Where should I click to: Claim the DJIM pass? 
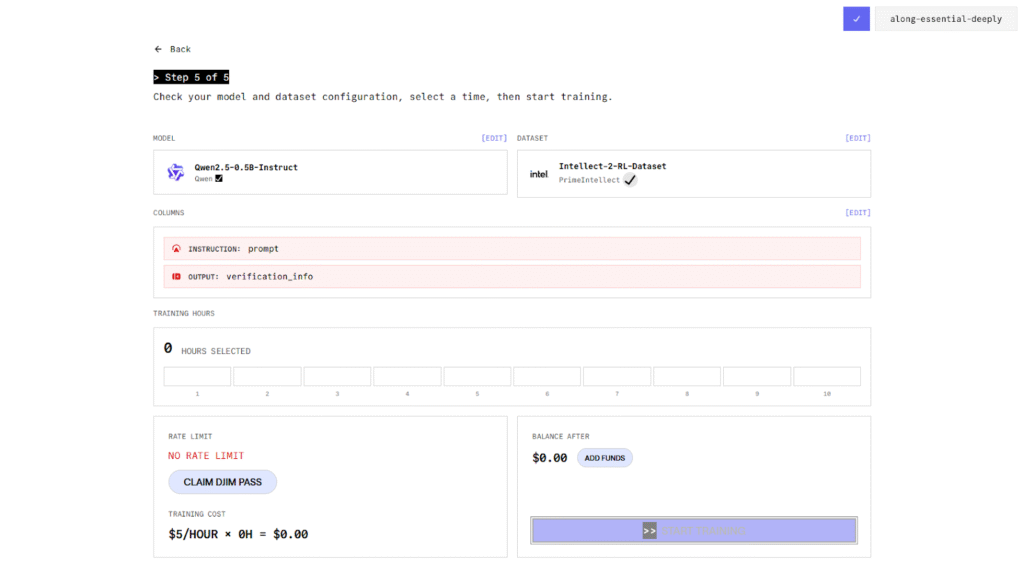coord(222,482)
